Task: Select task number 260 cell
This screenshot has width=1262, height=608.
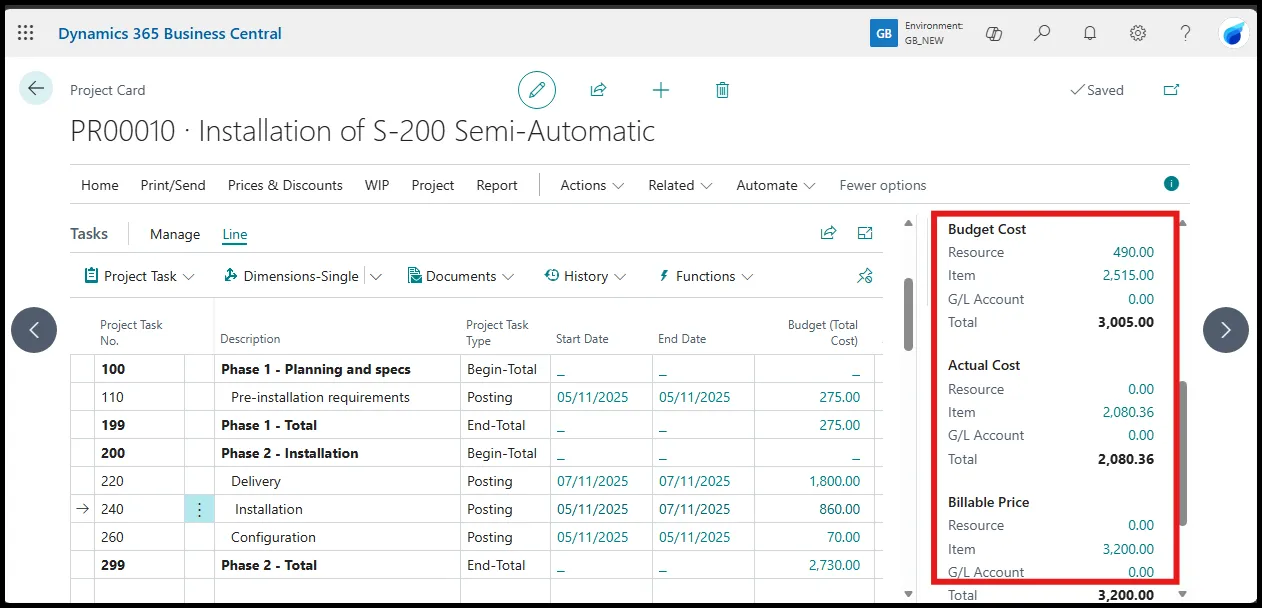Action: (112, 537)
